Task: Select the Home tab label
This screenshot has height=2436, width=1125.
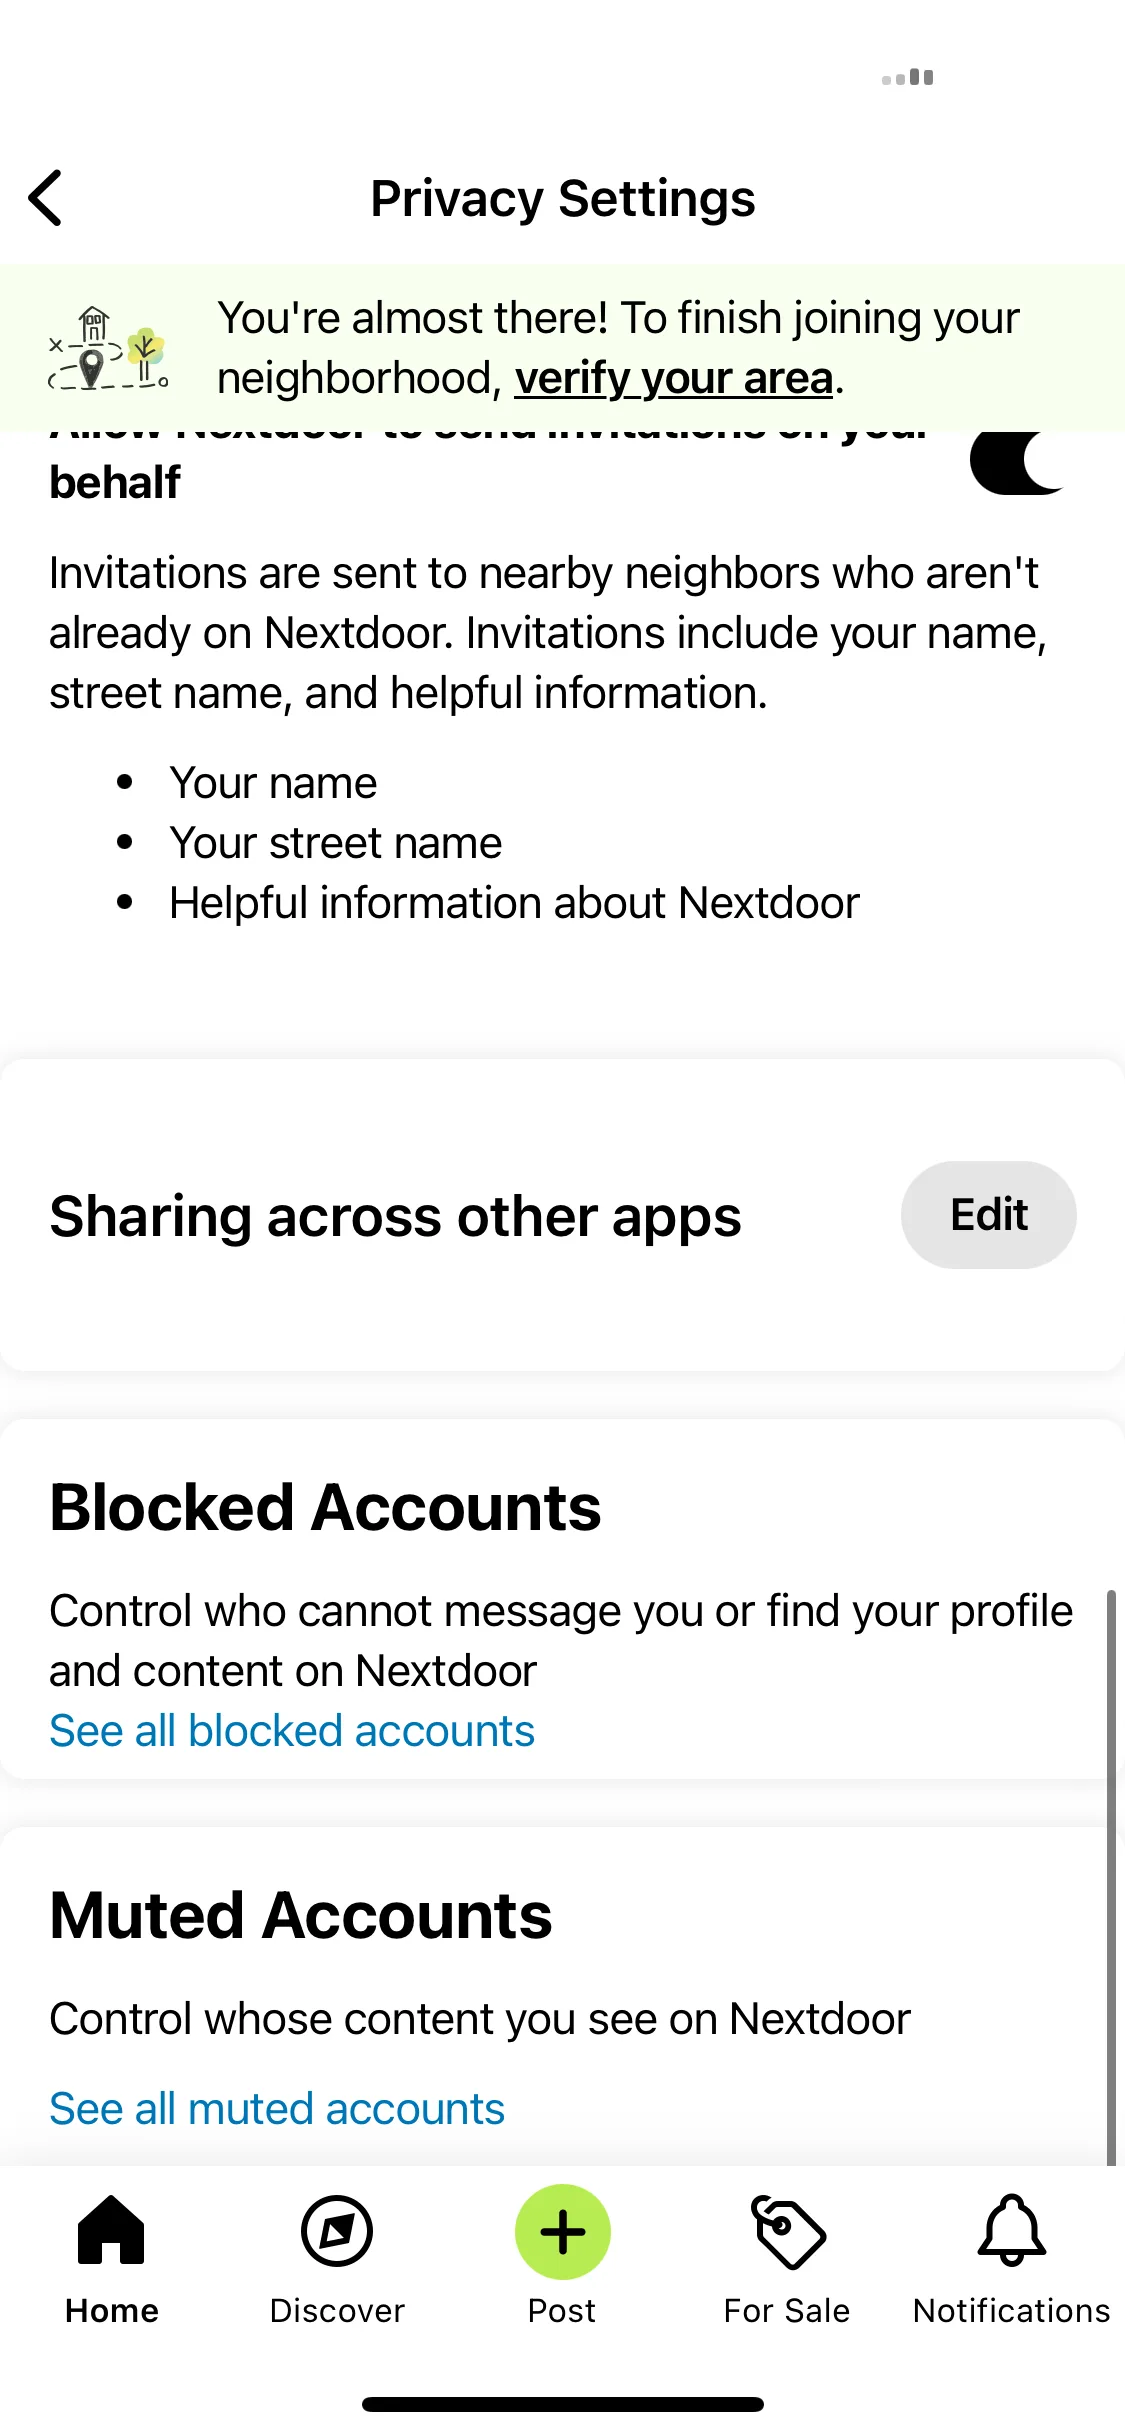Action: pyautogui.click(x=112, y=2311)
